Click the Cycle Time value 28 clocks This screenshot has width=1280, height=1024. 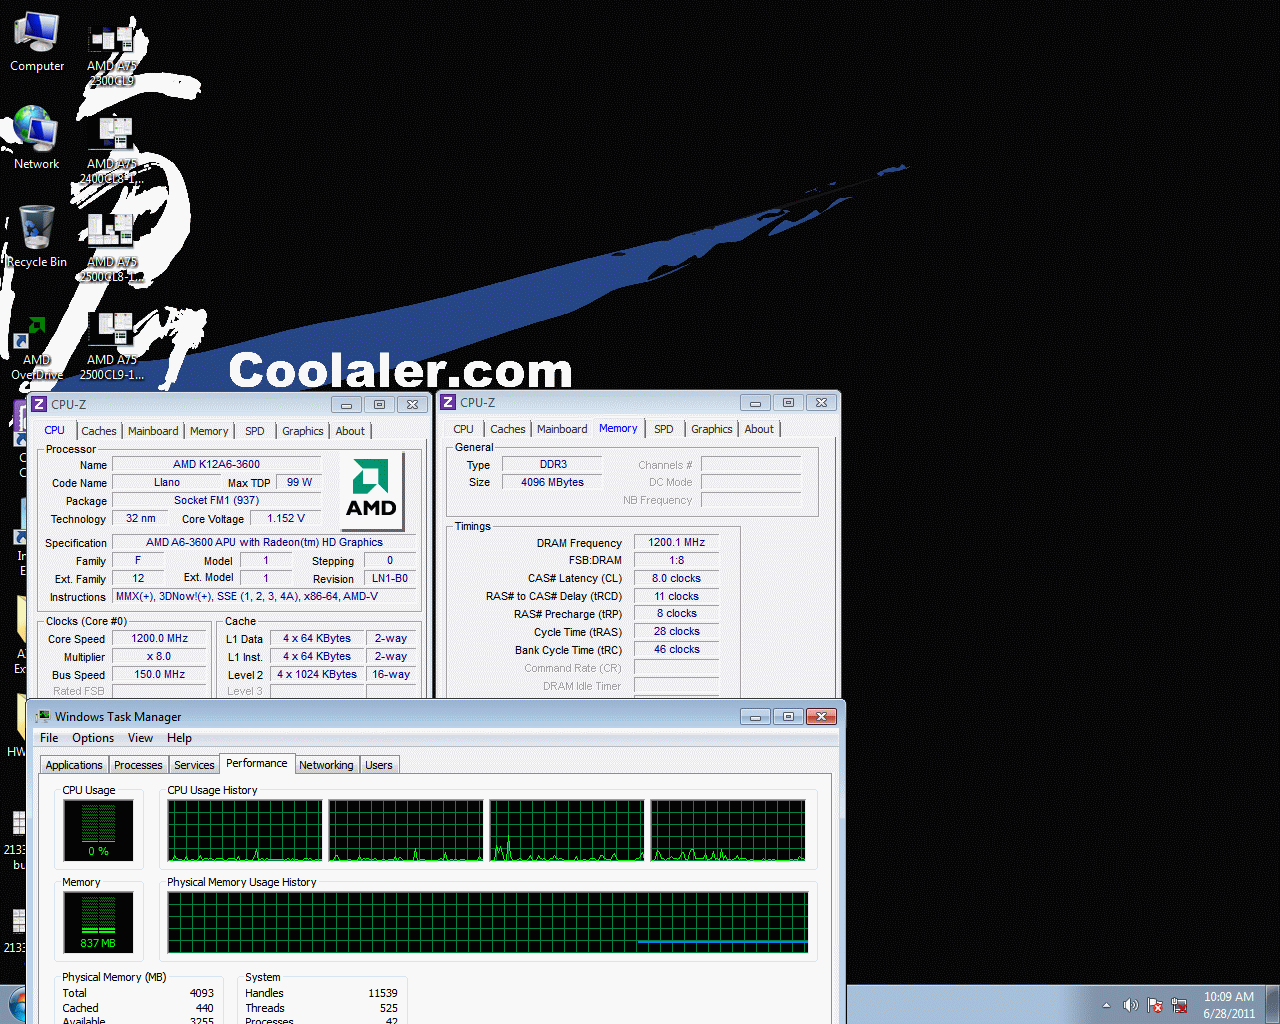tap(677, 632)
